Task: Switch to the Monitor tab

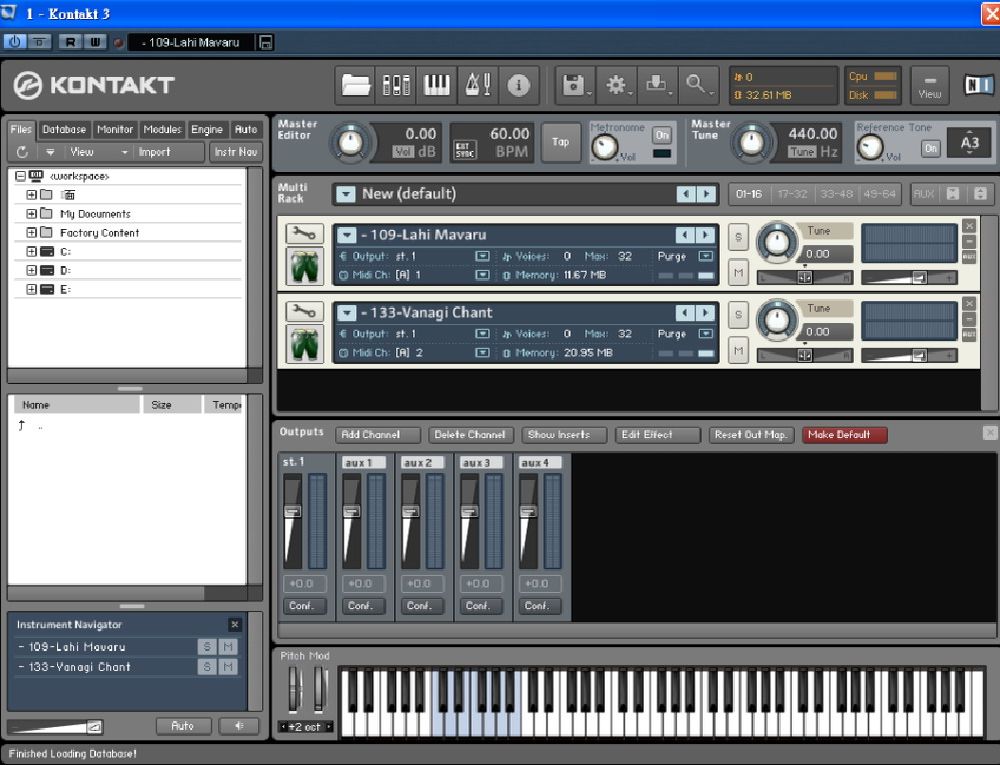Action: [115, 129]
